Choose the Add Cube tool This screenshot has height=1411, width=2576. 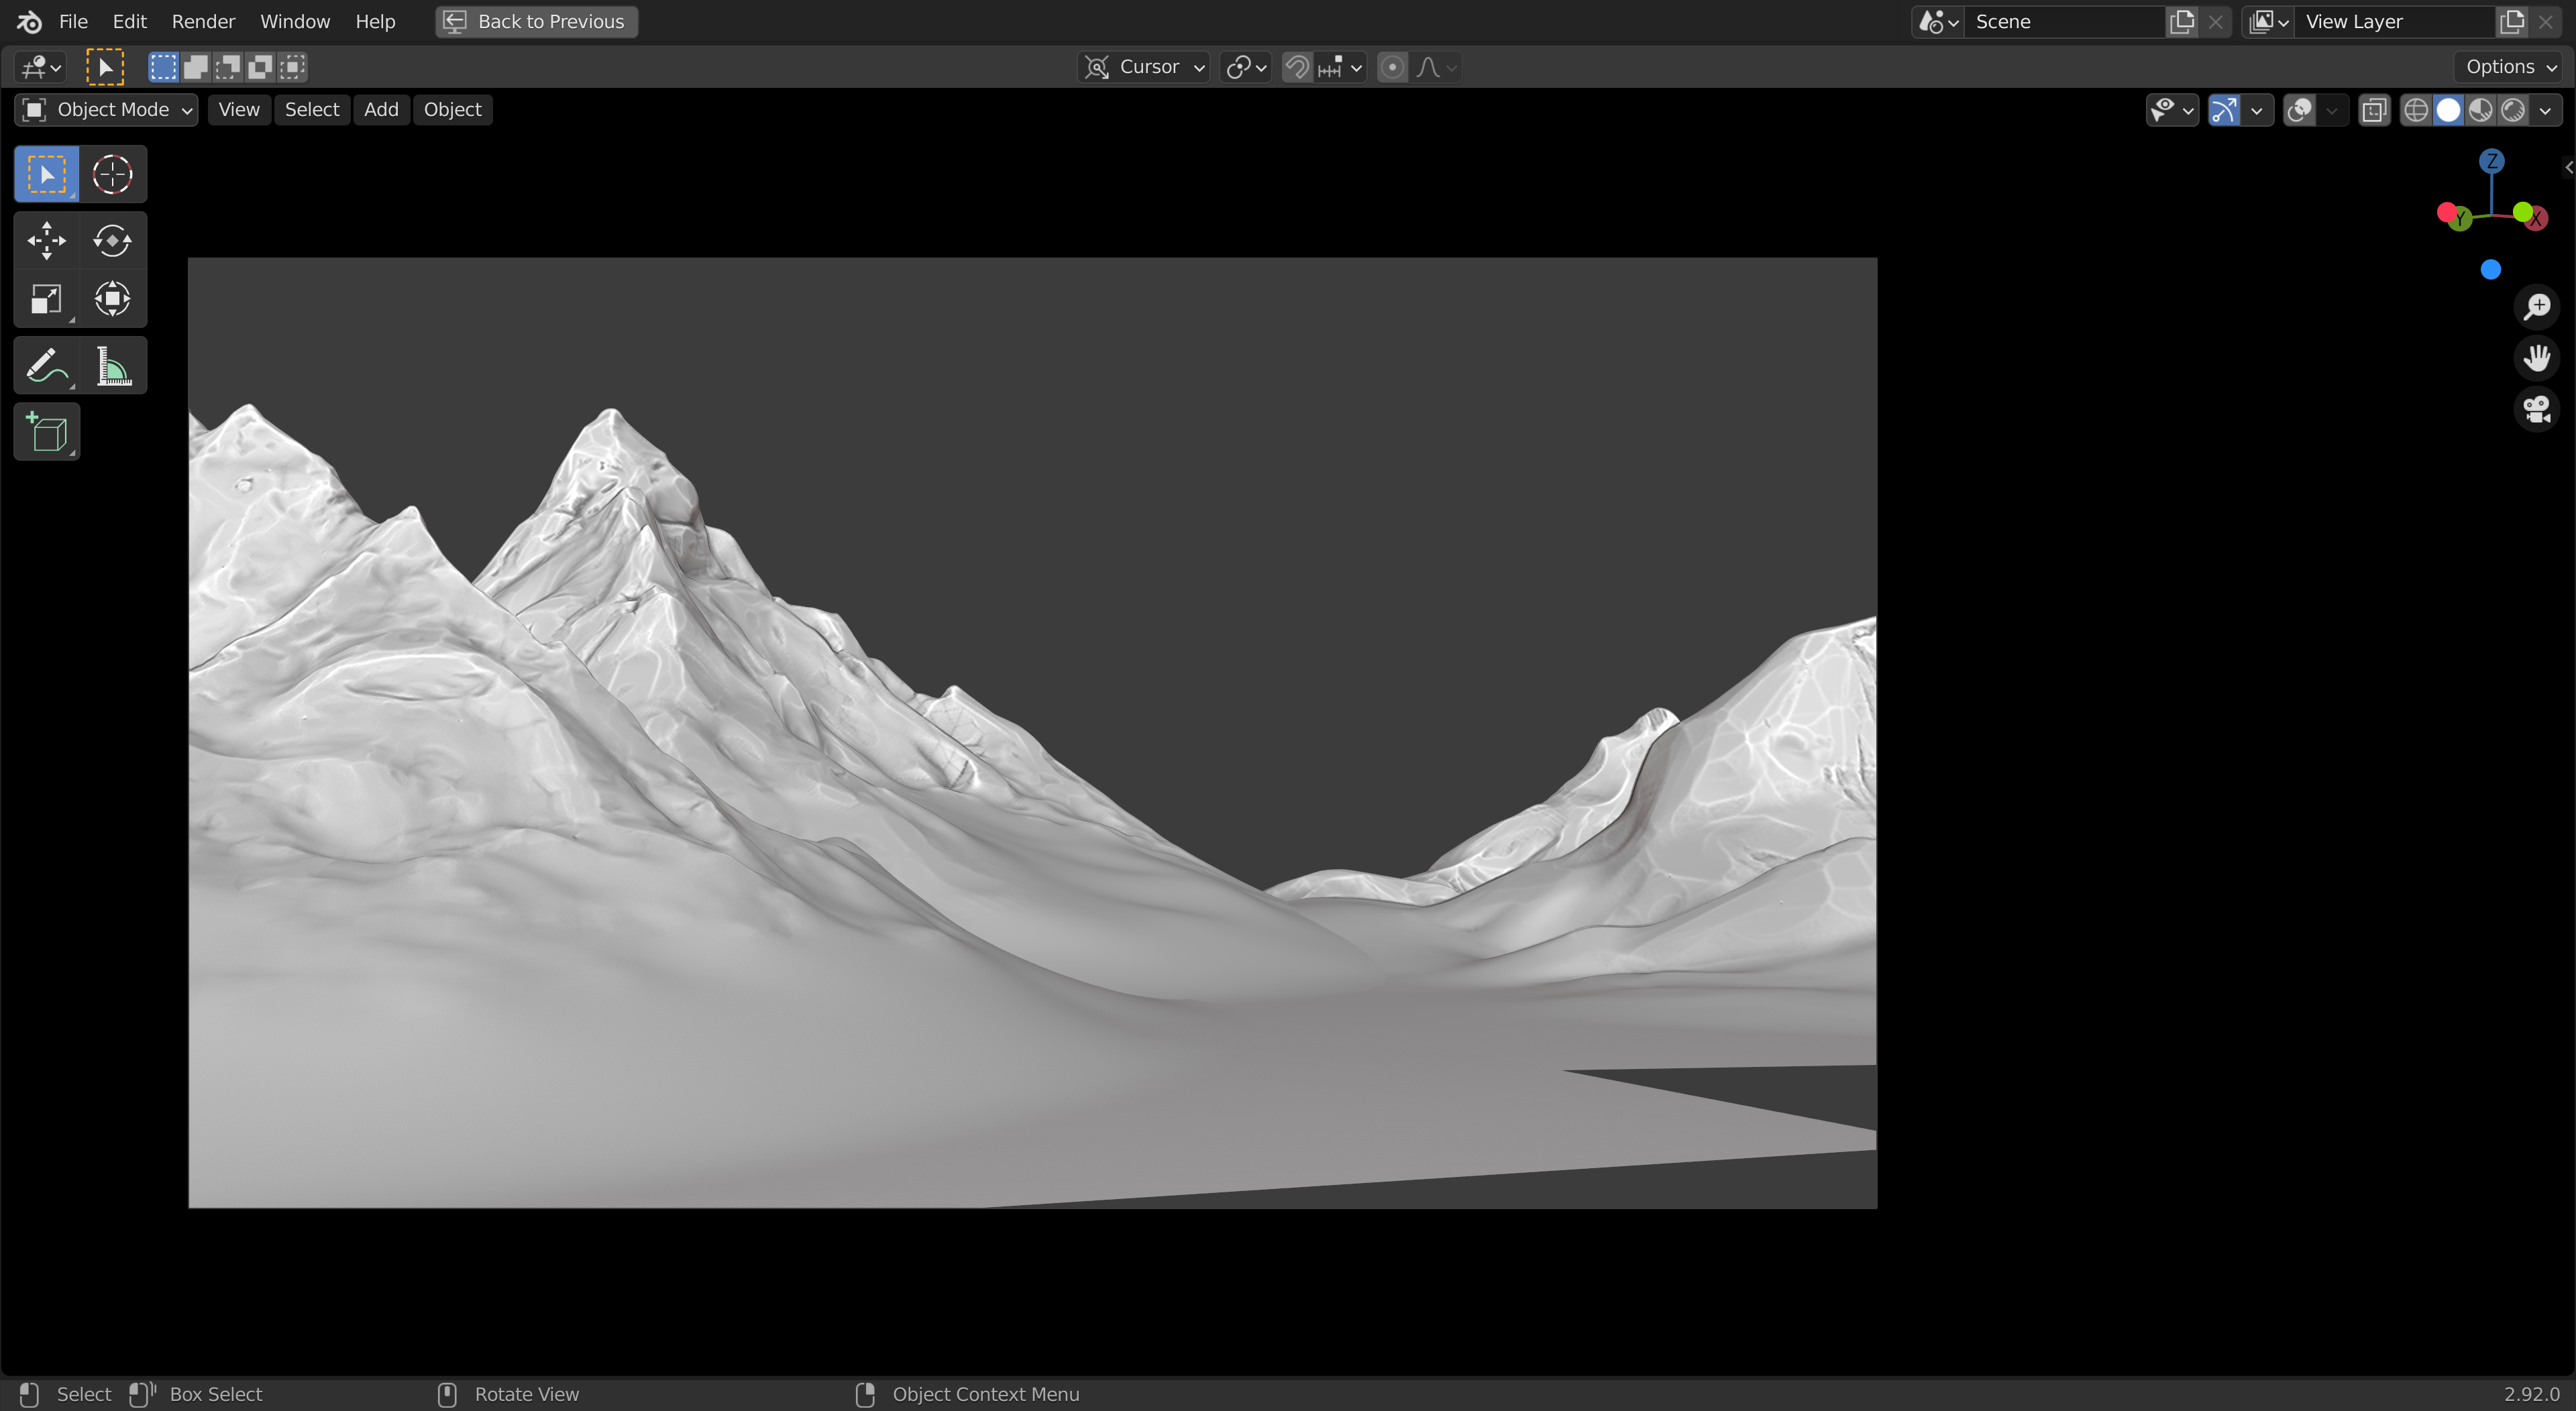click(x=46, y=432)
